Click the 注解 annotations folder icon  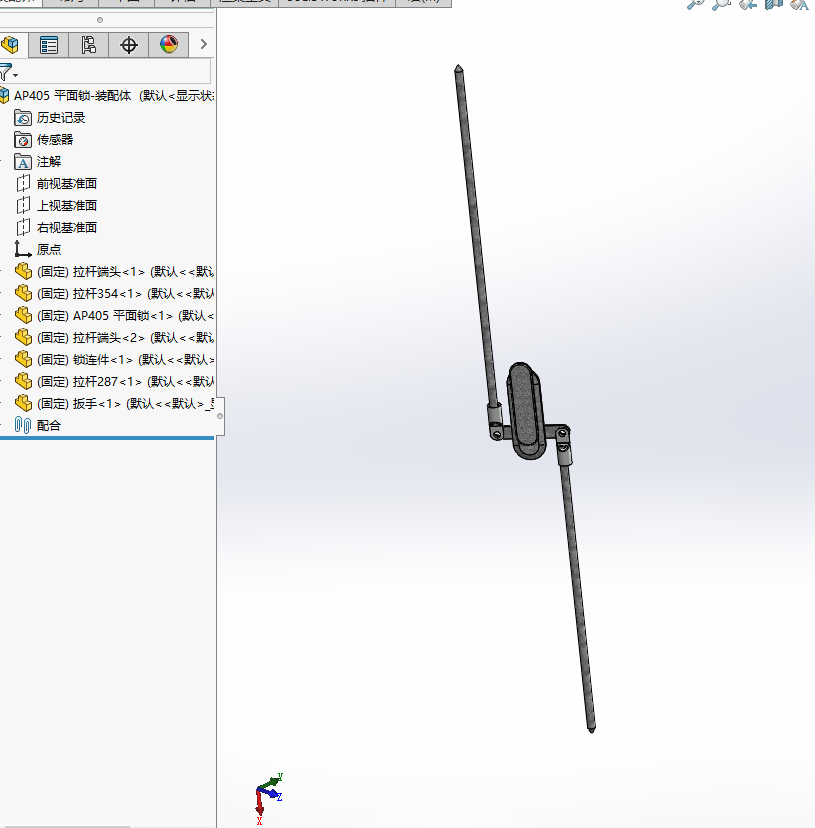23,162
